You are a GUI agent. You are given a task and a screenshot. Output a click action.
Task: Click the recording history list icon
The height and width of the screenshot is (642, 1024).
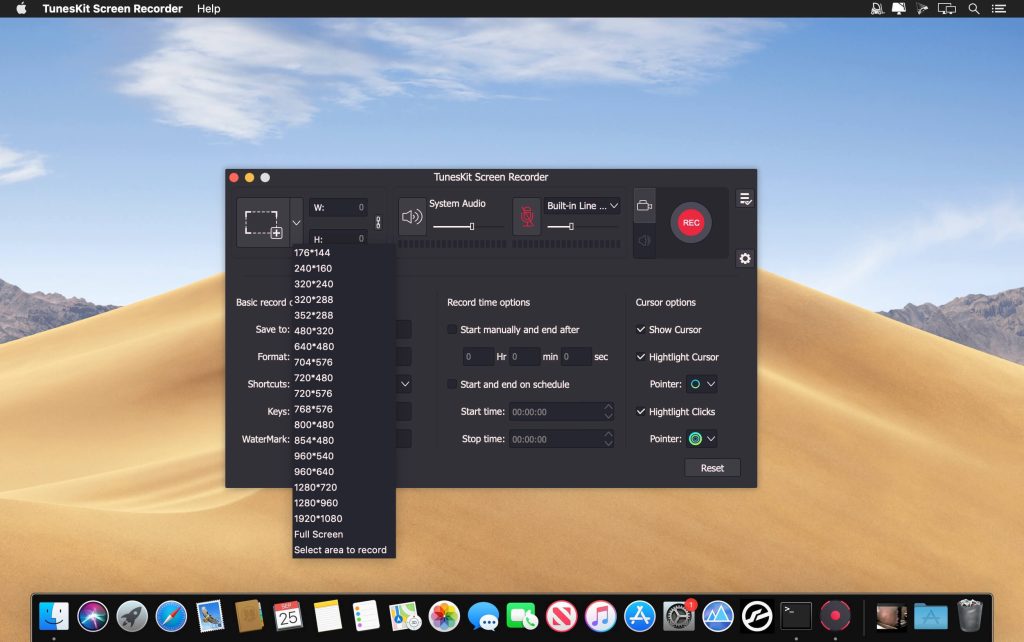point(745,197)
